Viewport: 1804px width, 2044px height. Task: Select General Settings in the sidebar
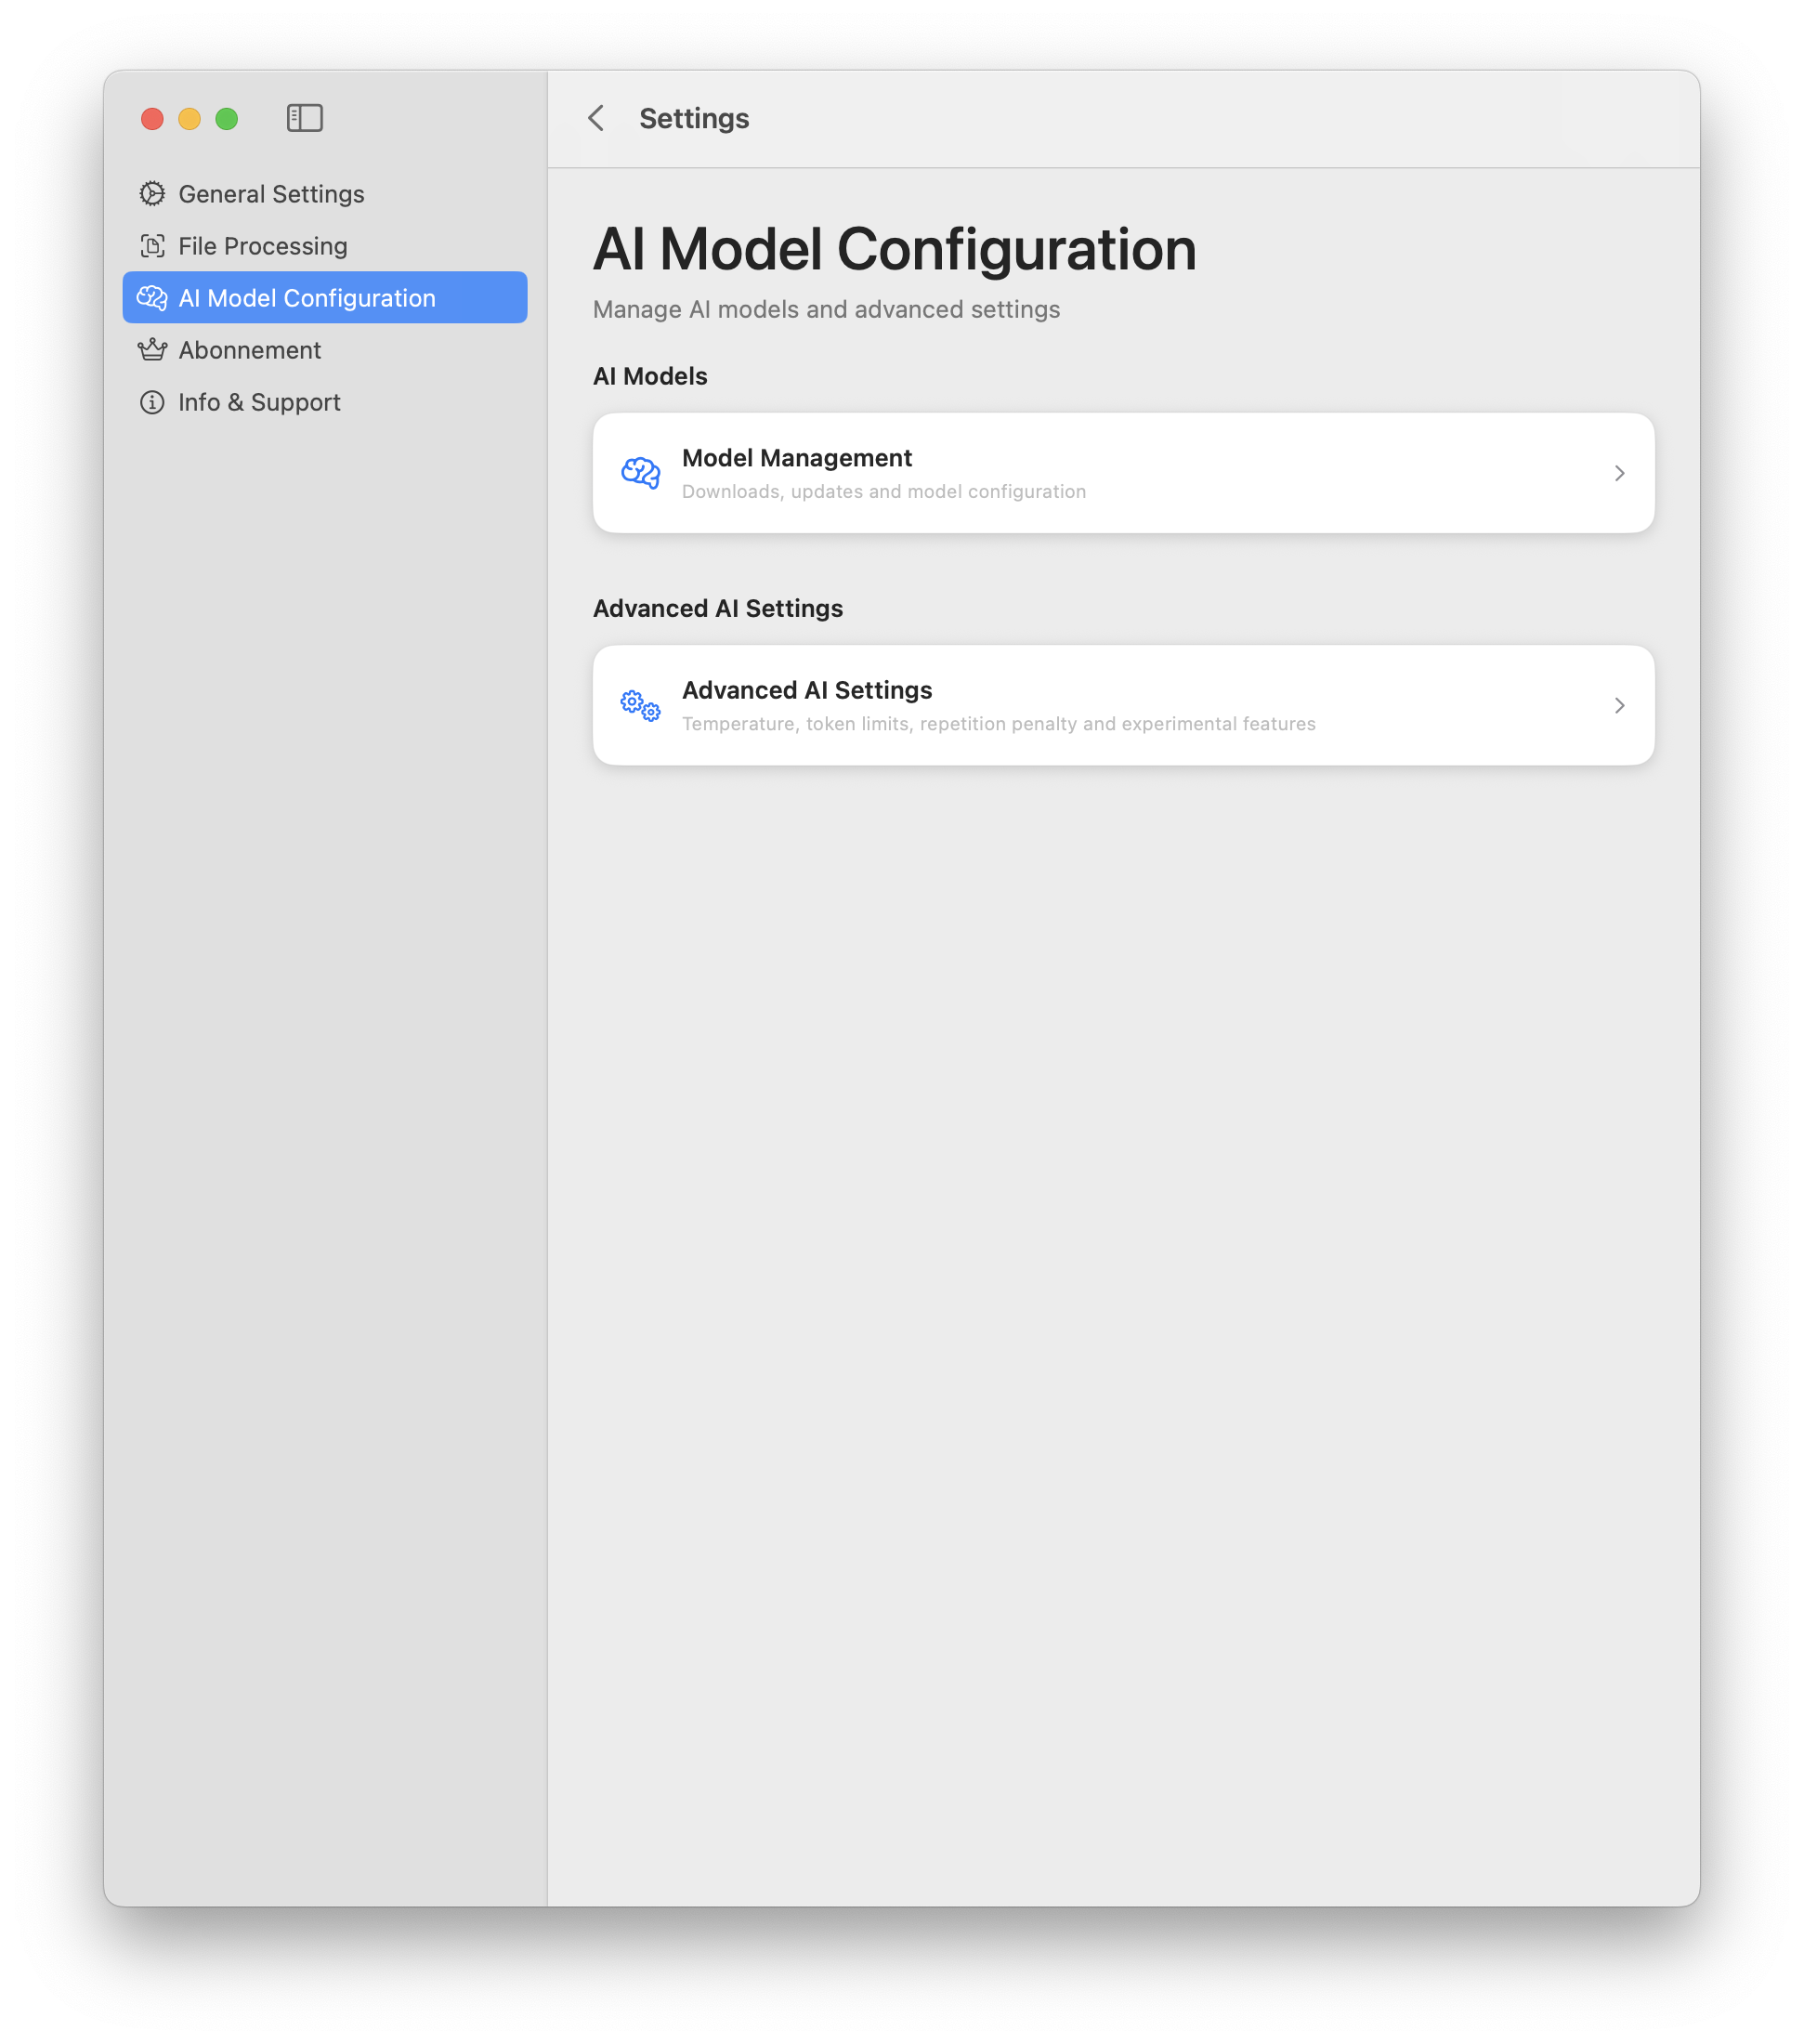270,194
